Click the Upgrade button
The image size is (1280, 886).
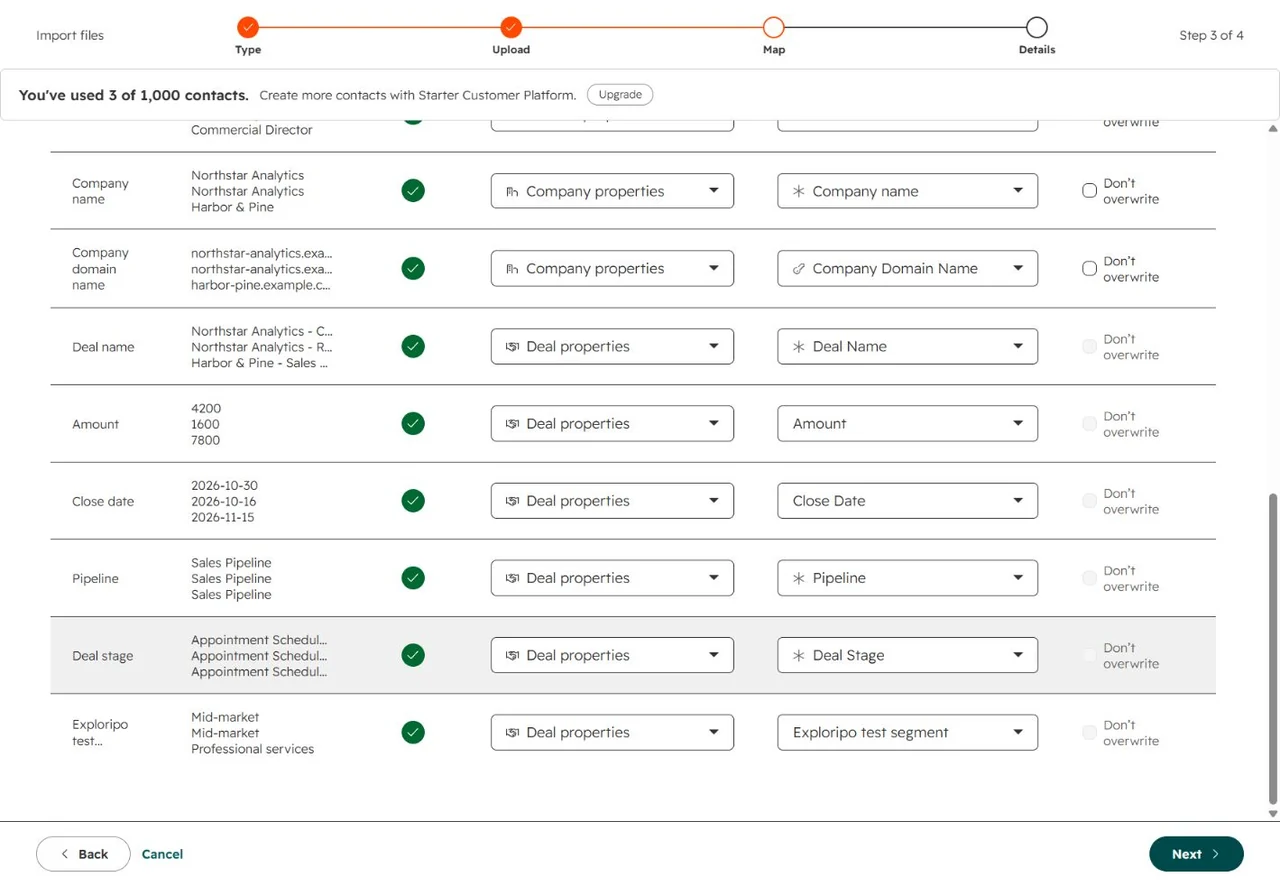click(x=620, y=94)
